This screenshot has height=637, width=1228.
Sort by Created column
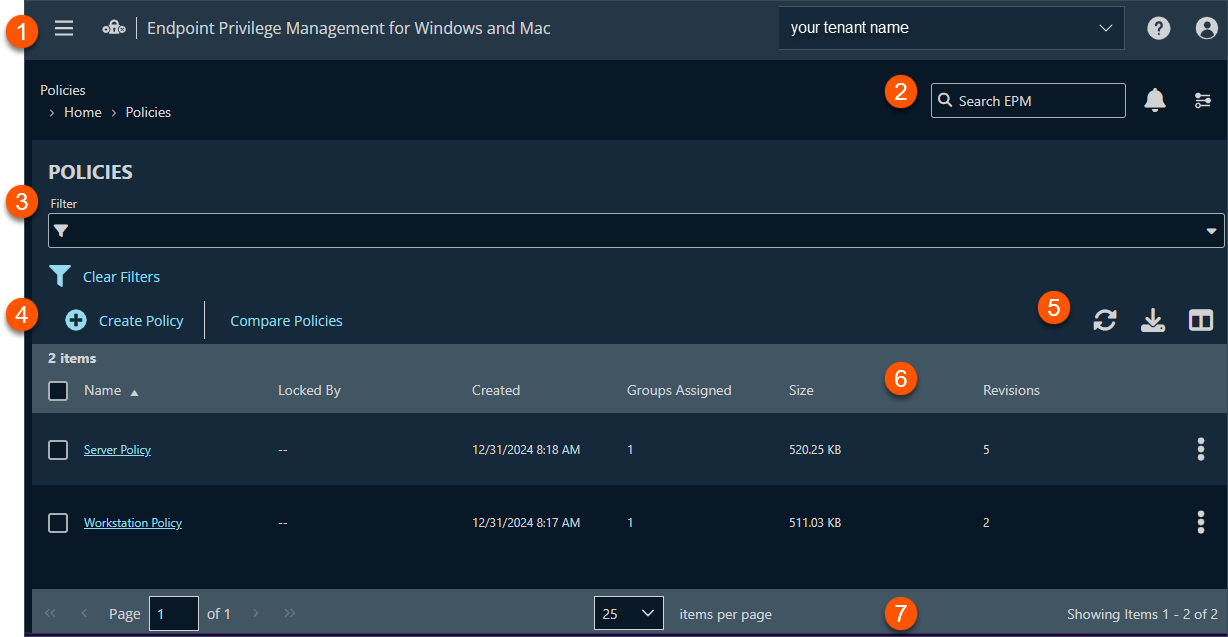[x=496, y=390]
